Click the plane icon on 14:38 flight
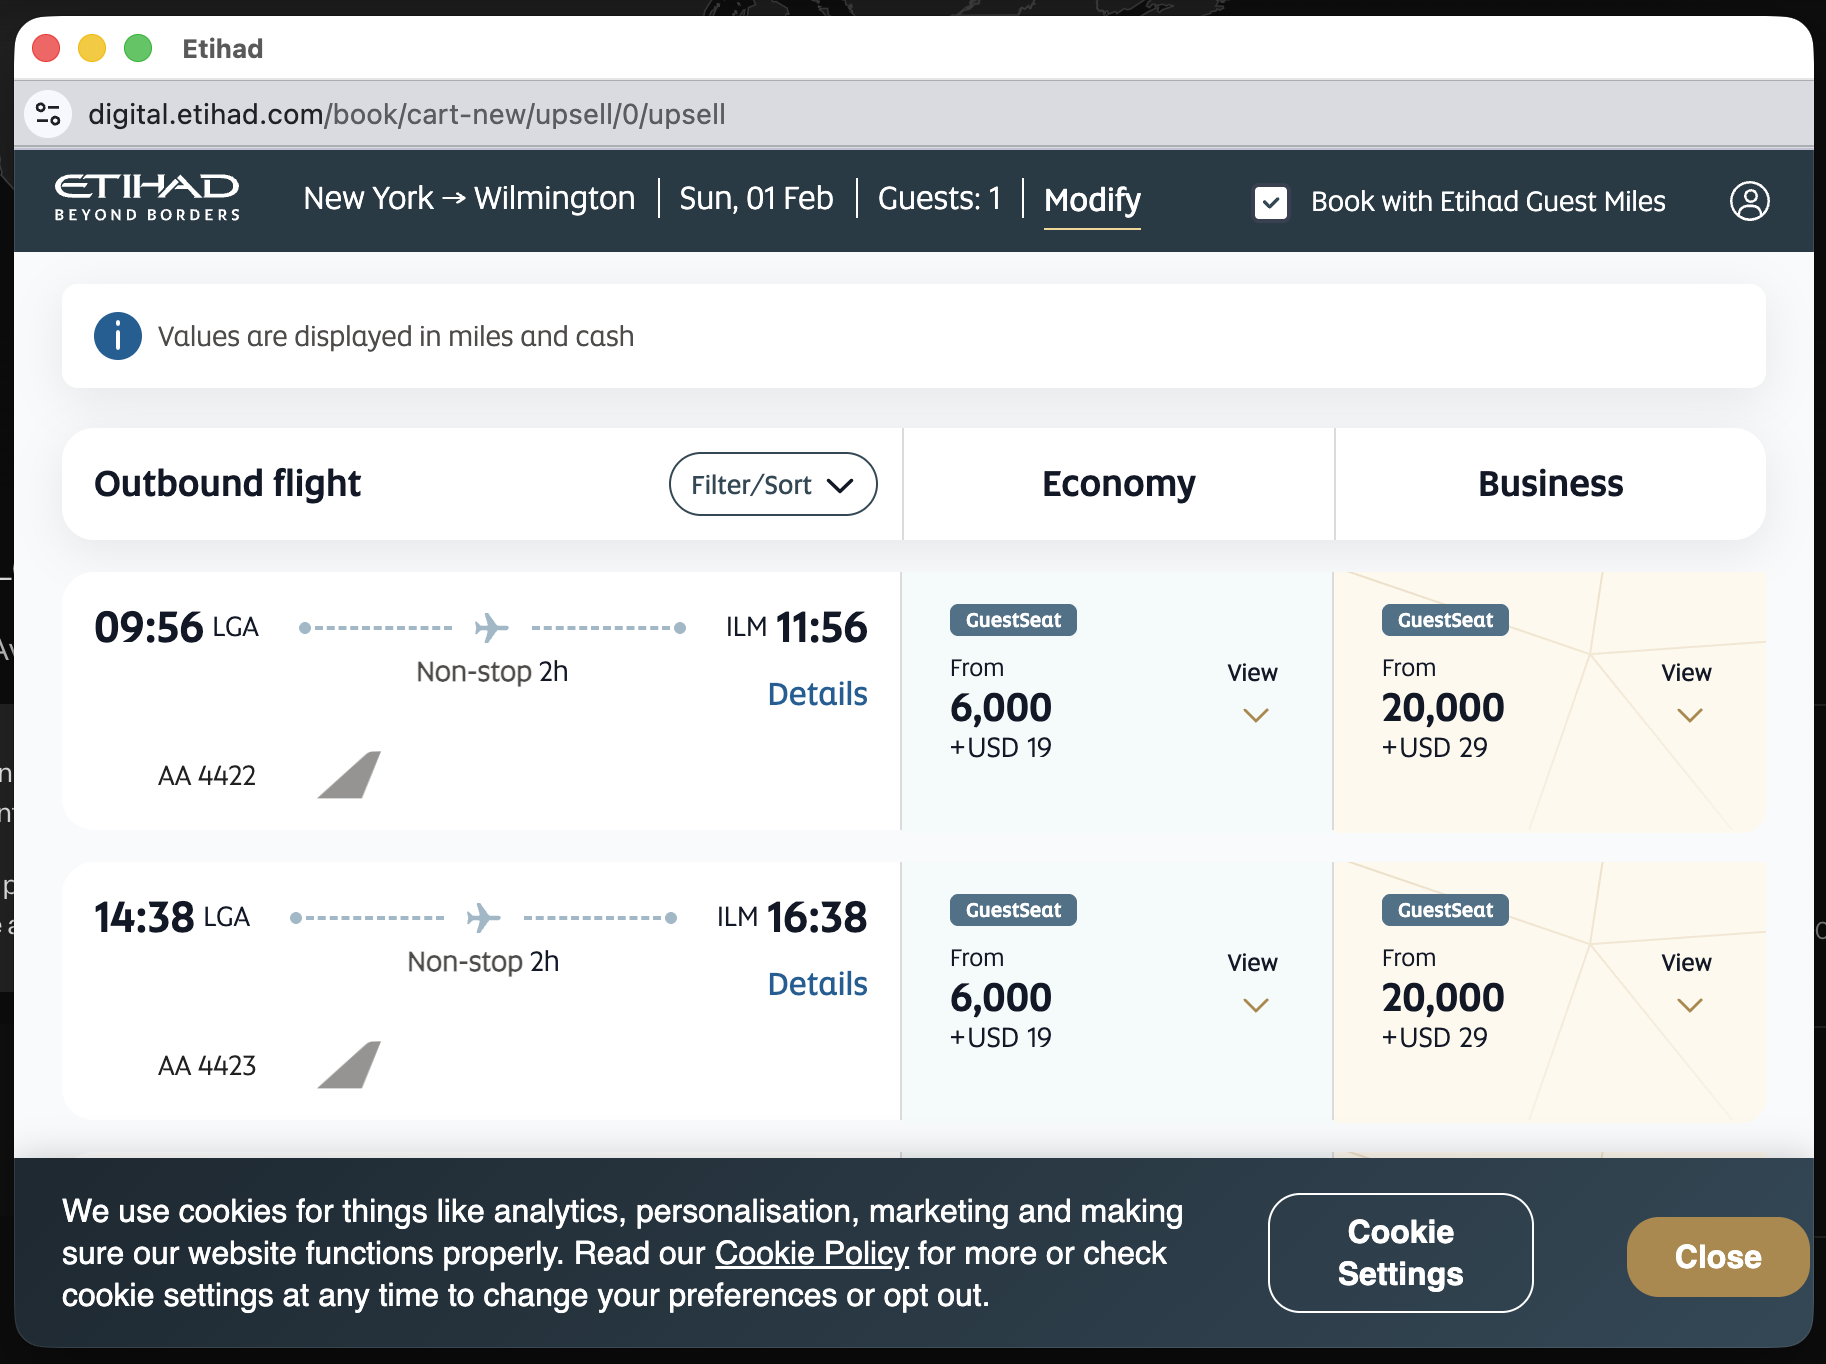This screenshot has height=1364, width=1826. pyautogui.click(x=483, y=918)
